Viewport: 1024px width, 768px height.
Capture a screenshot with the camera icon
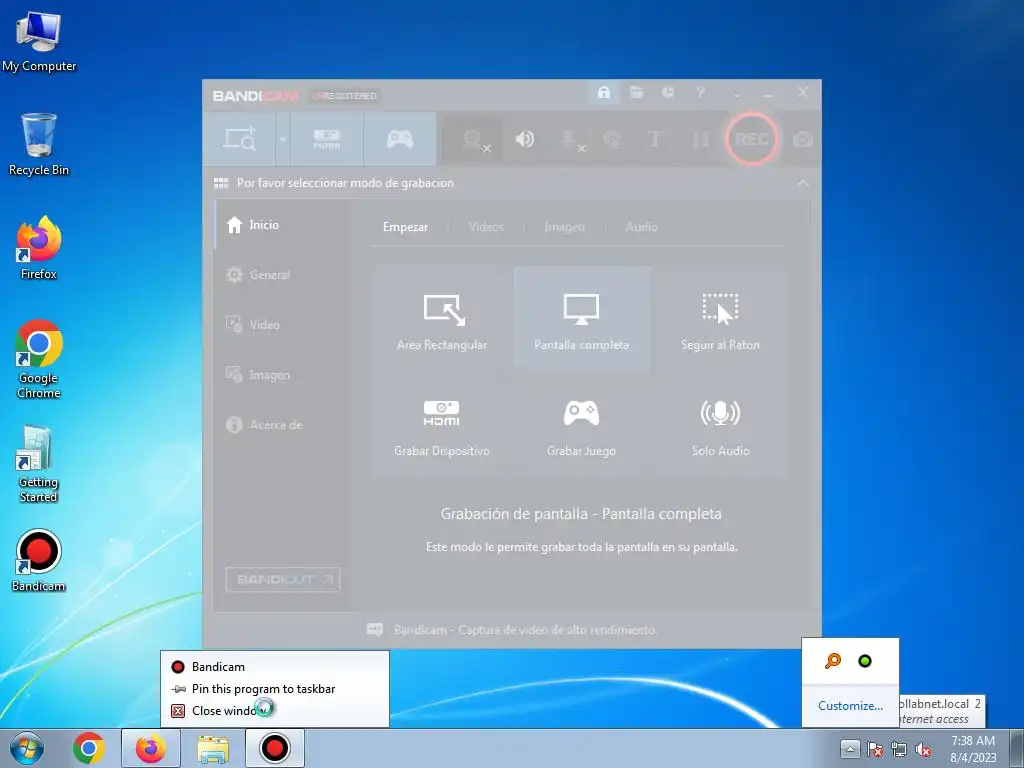coord(803,139)
